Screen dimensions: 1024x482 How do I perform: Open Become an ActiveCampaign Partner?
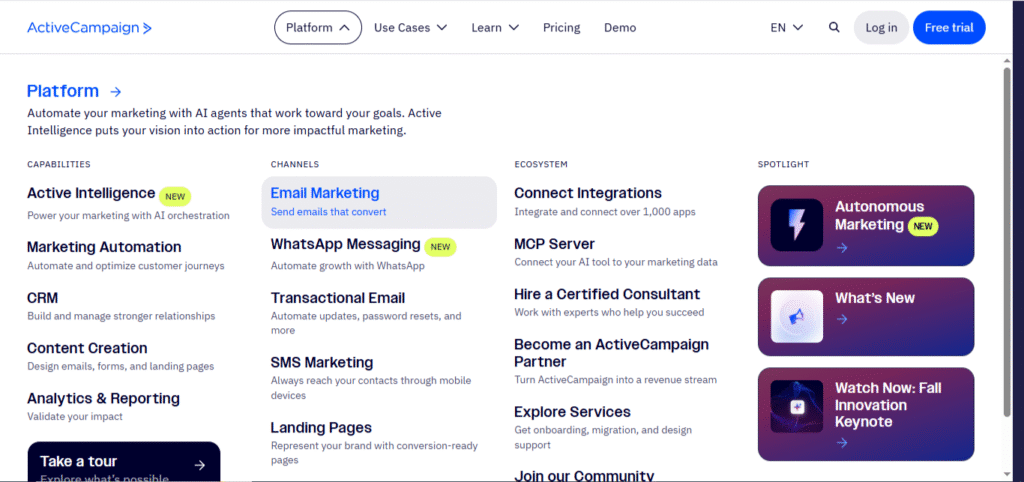(611, 353)
